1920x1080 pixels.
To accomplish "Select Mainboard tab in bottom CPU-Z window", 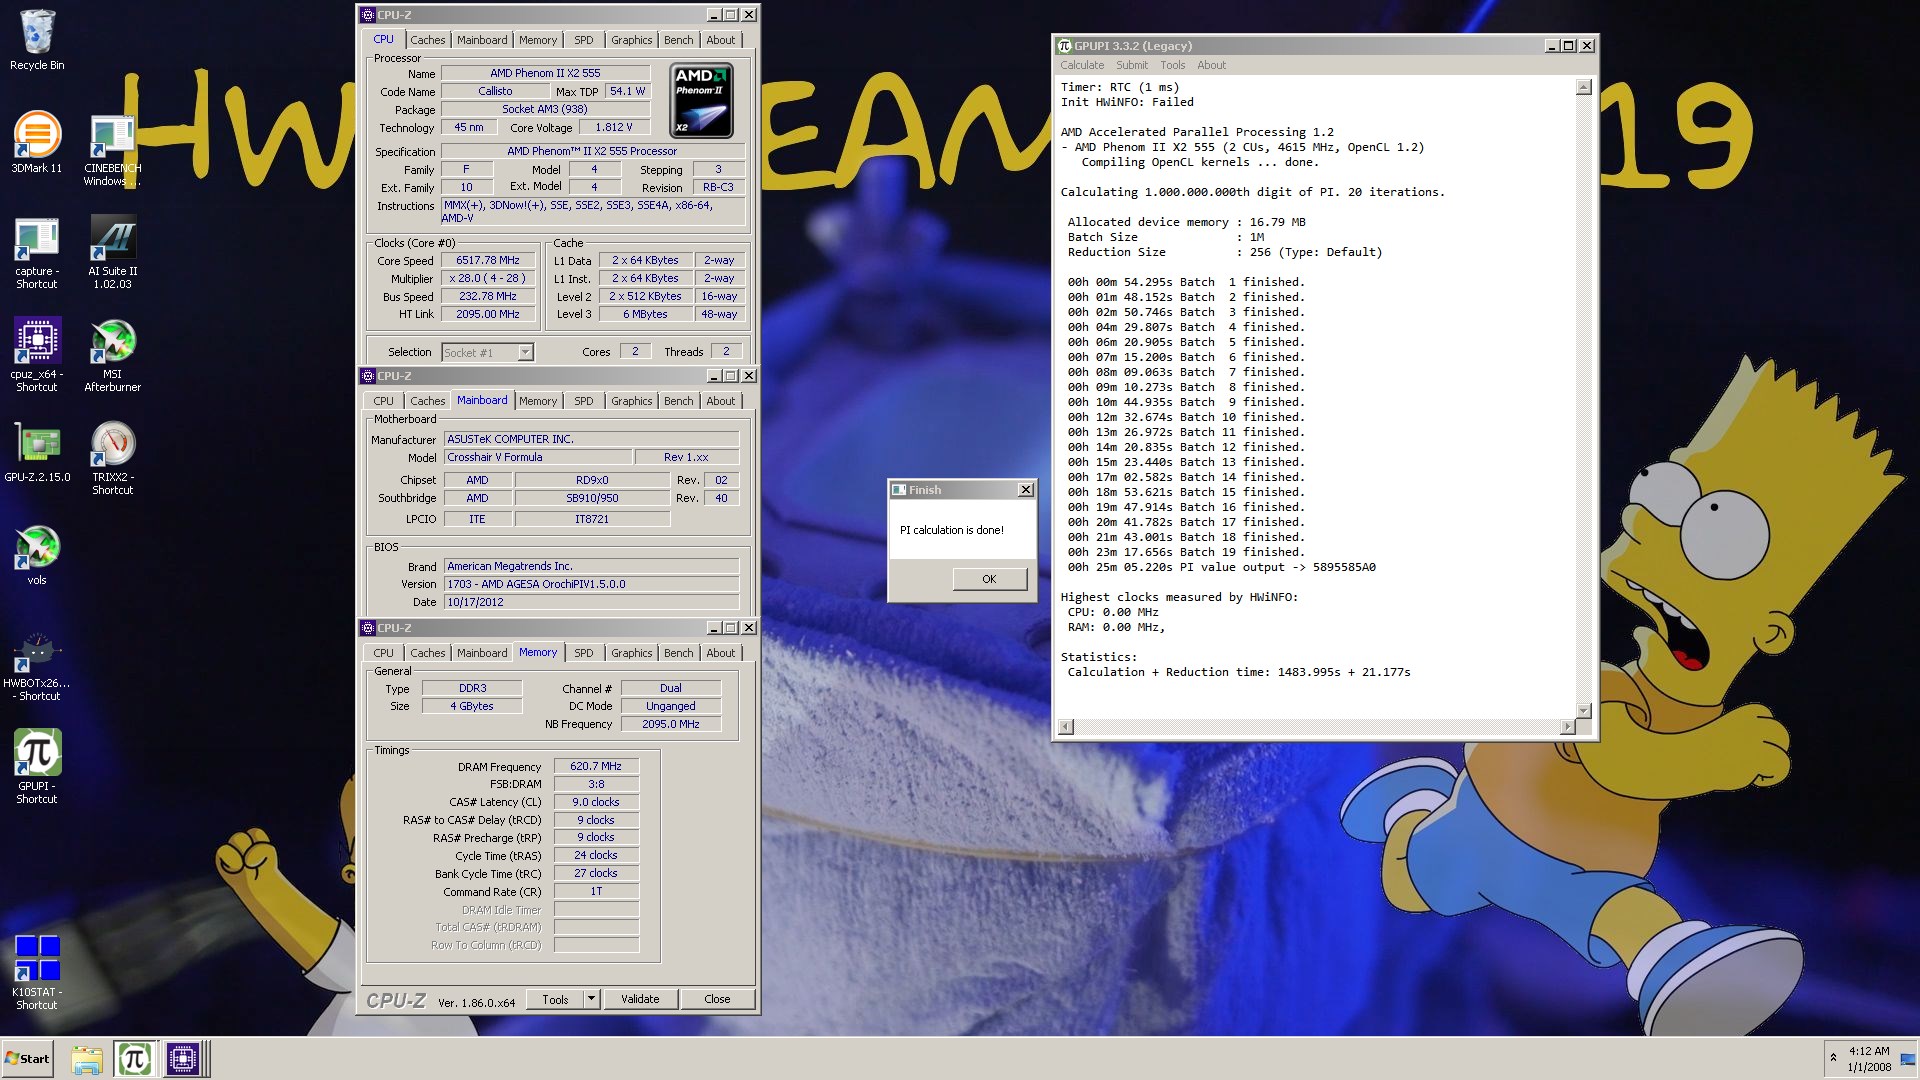I will 482,653.
